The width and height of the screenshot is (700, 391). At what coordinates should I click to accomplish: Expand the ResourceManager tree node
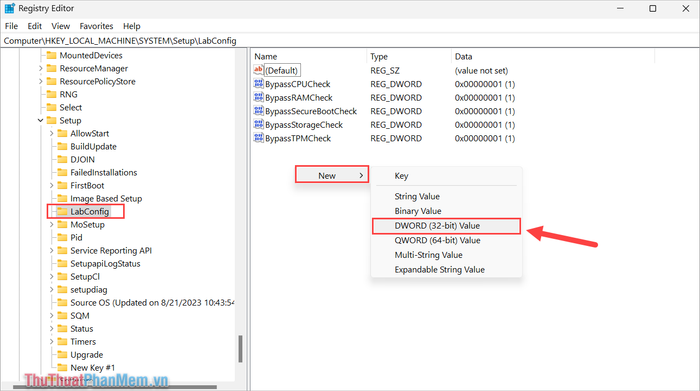pyautogui.click(x=41, y=68)
